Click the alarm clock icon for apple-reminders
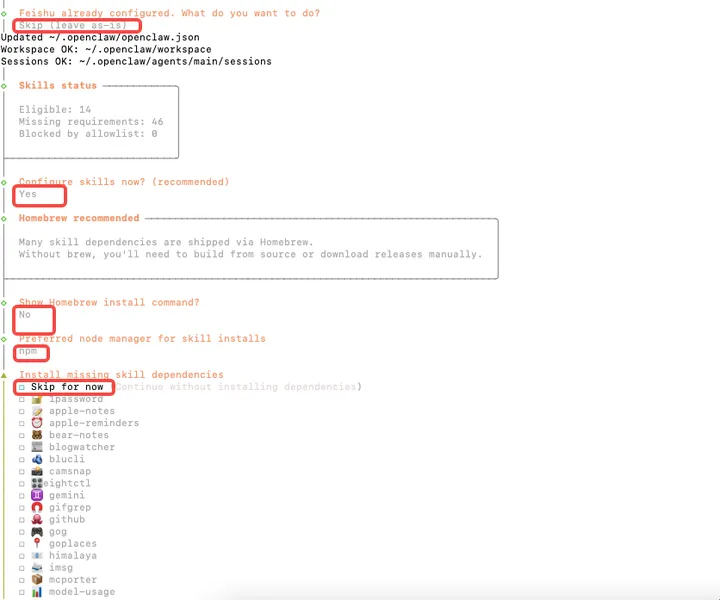Screen dimensions: 720x600 click(x=37, y=423)
